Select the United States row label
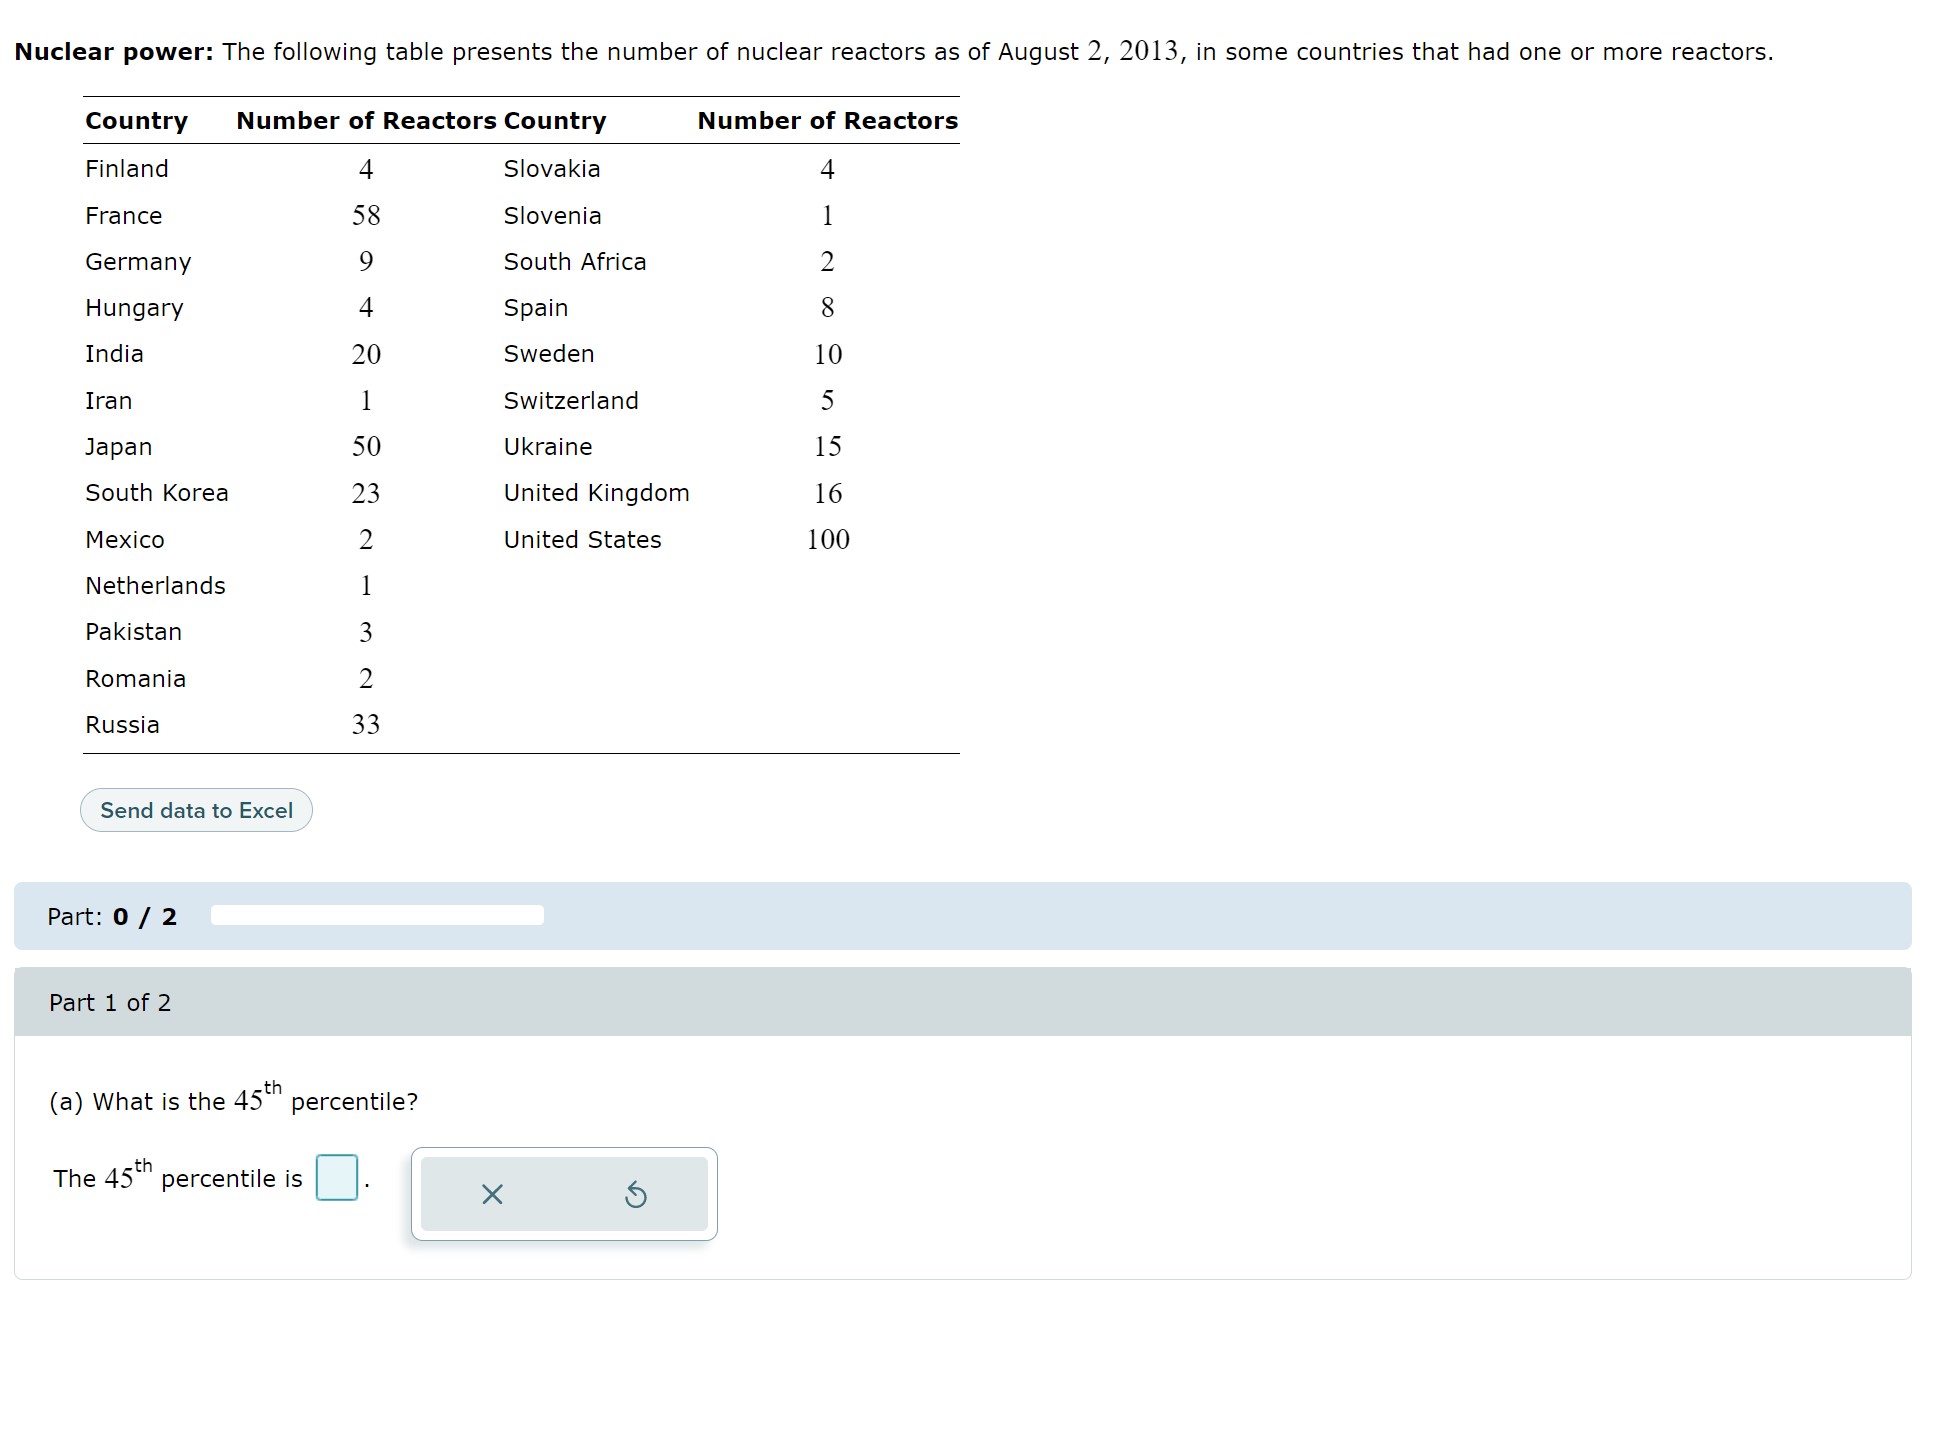 582,540
